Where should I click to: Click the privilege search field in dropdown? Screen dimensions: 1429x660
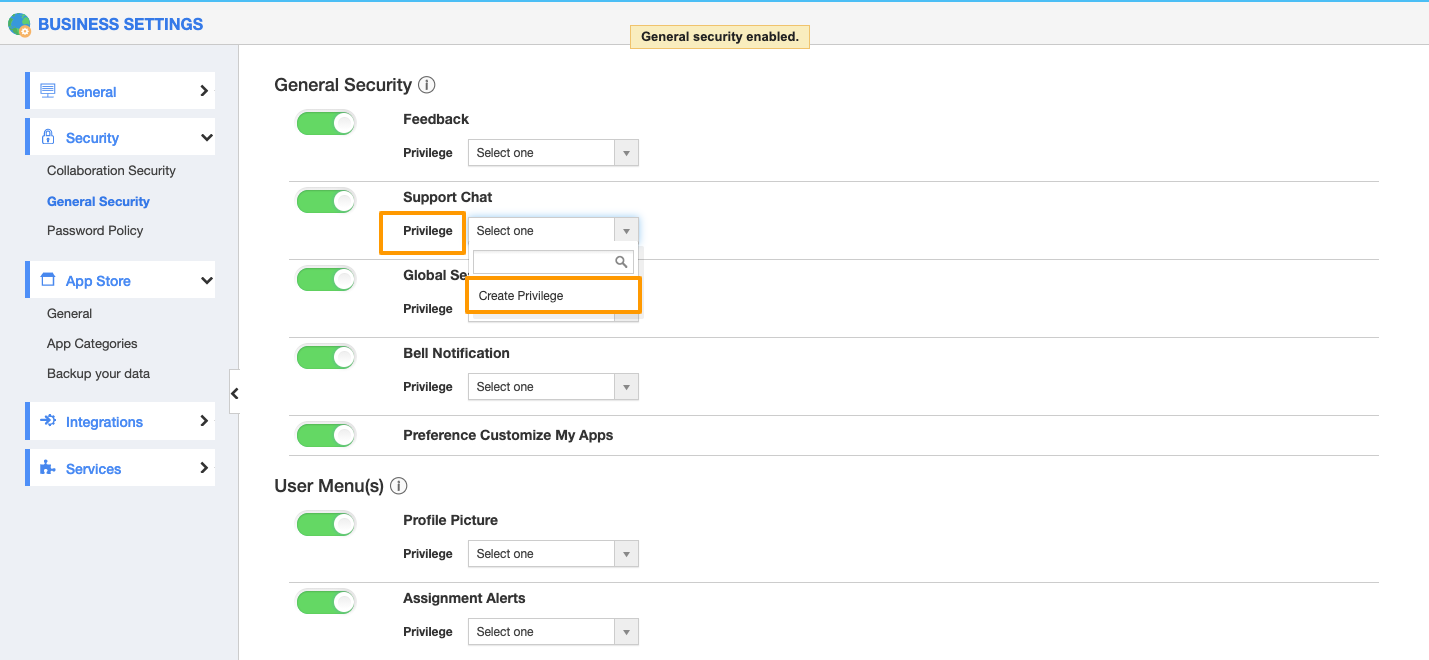tap(544, 262)
